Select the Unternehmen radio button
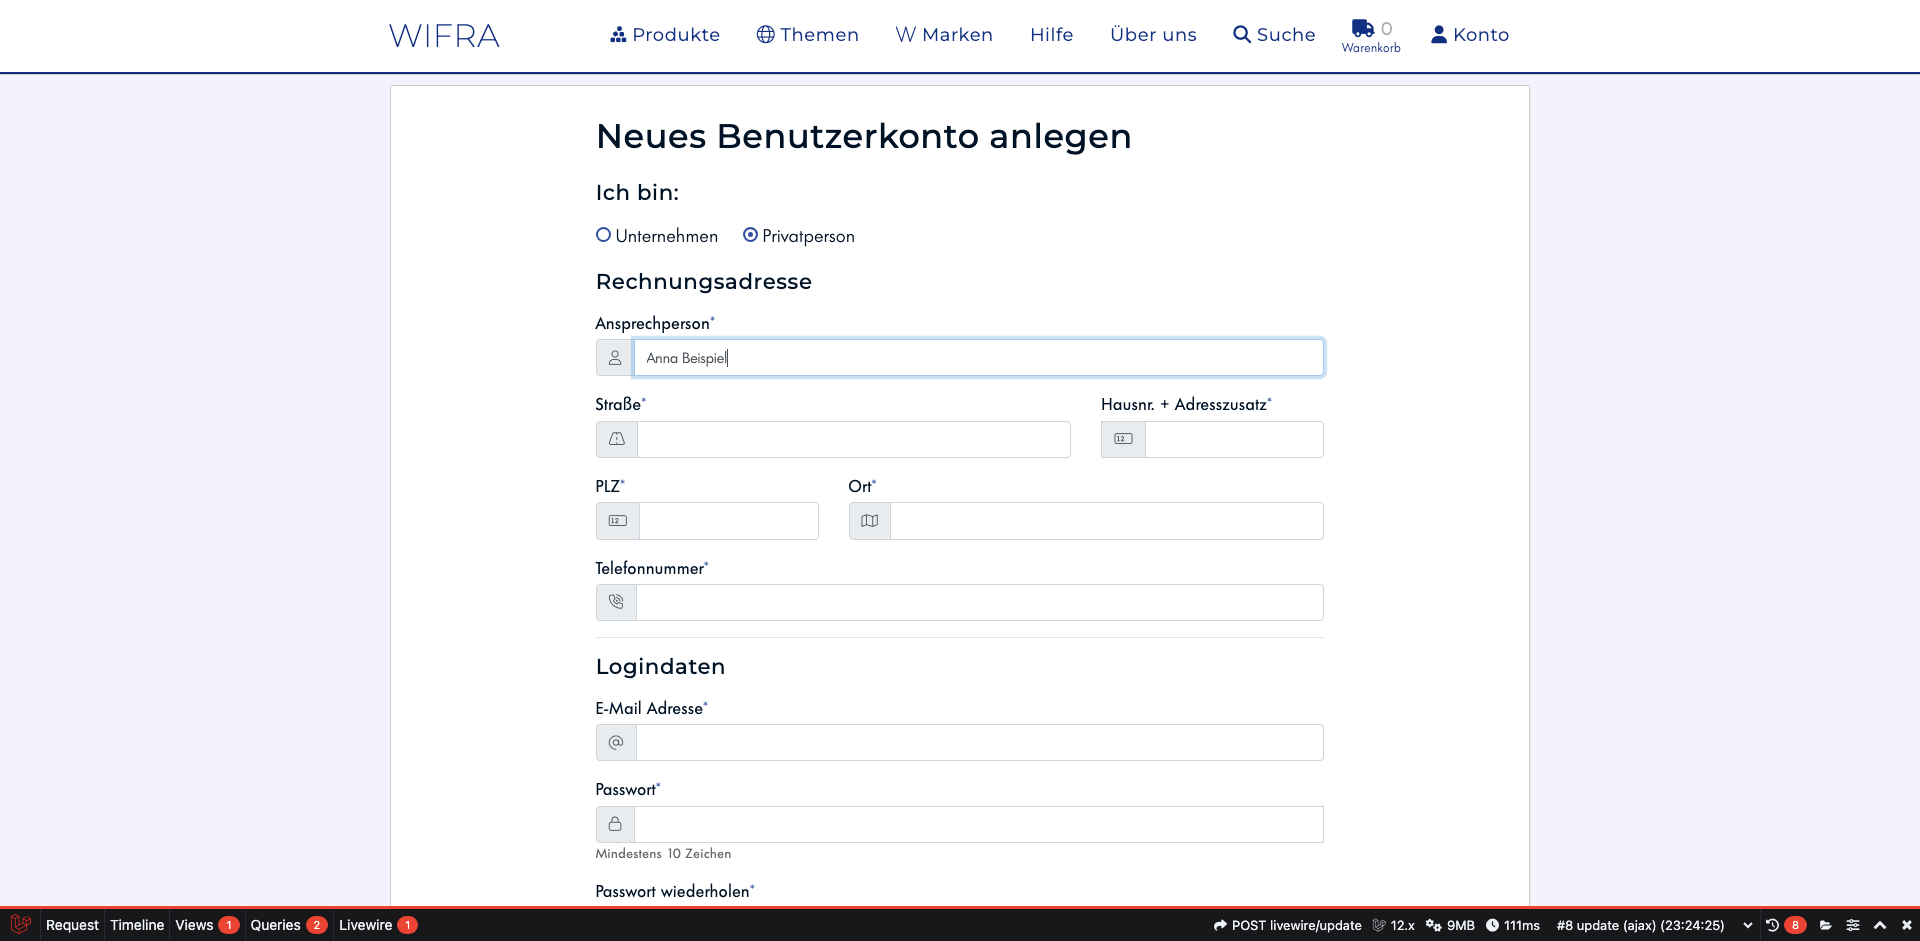 [x=604, y=235]
